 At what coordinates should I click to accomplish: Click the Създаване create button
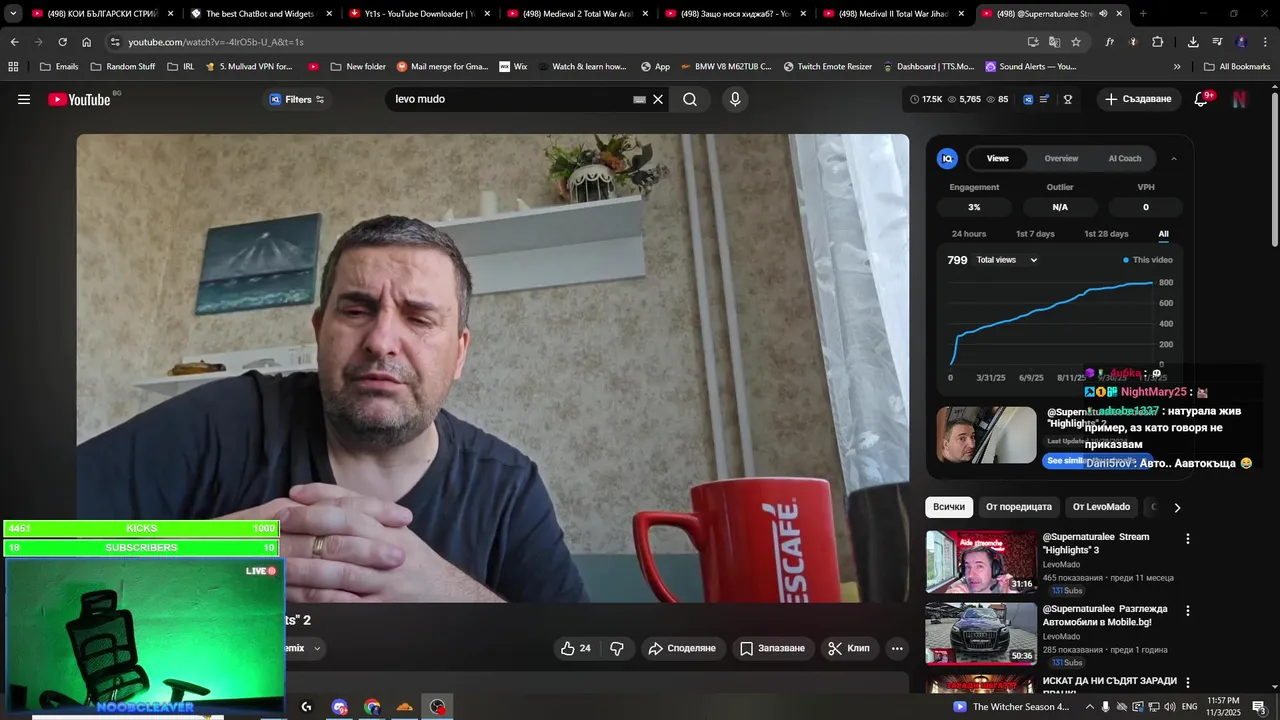1138,99
